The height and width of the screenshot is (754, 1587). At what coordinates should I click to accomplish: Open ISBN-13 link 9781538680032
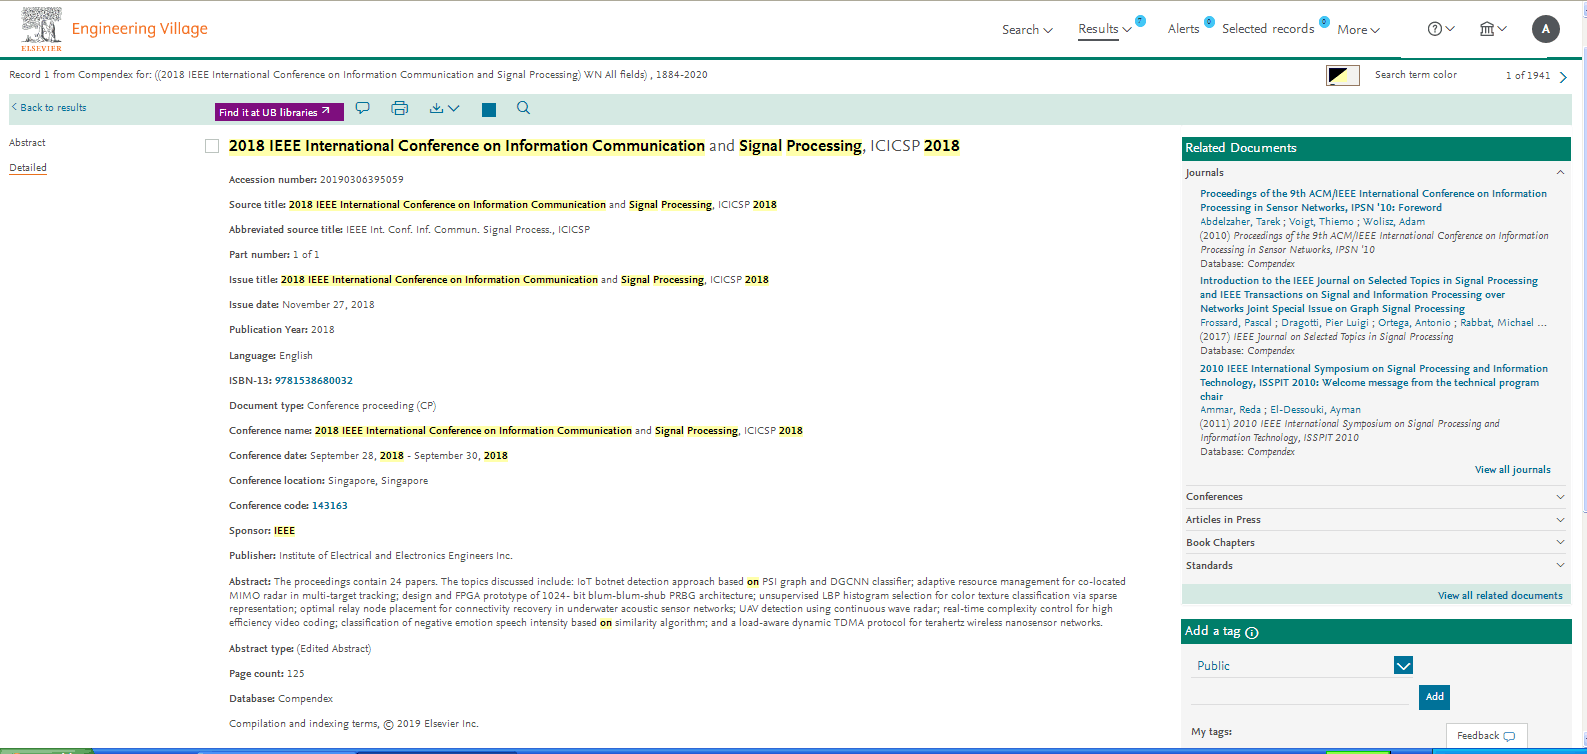pos(314,381)
